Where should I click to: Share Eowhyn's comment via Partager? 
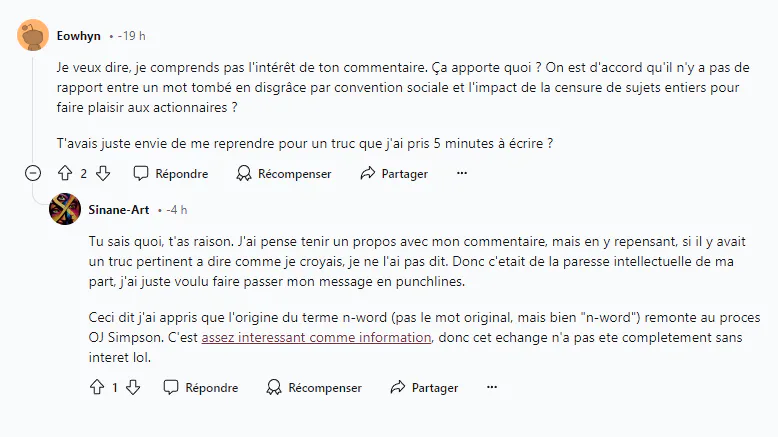click(394, 173)
